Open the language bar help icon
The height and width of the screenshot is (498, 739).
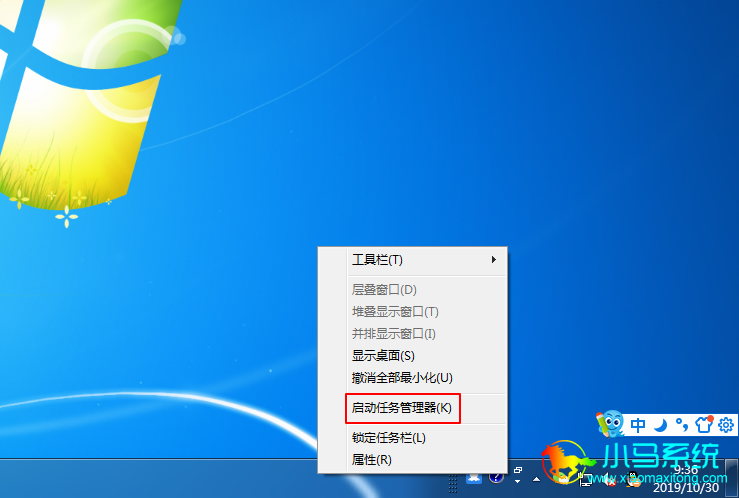point(496,476)
